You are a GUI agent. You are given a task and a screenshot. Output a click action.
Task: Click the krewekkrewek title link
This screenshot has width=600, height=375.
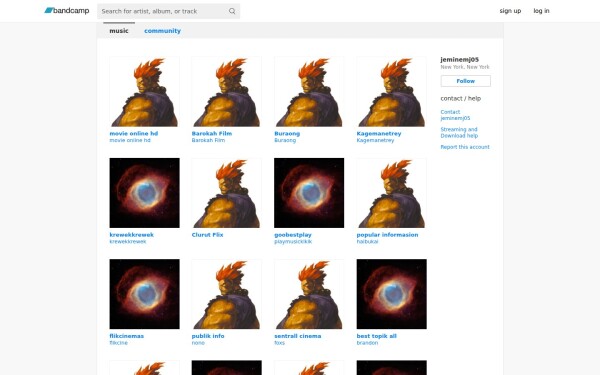click(x=131, y=235)
